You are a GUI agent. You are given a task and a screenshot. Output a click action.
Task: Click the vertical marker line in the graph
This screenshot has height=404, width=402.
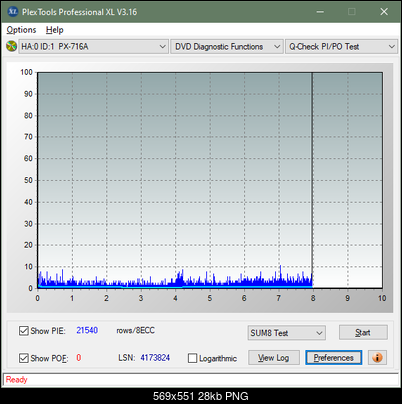coord(312,180)
